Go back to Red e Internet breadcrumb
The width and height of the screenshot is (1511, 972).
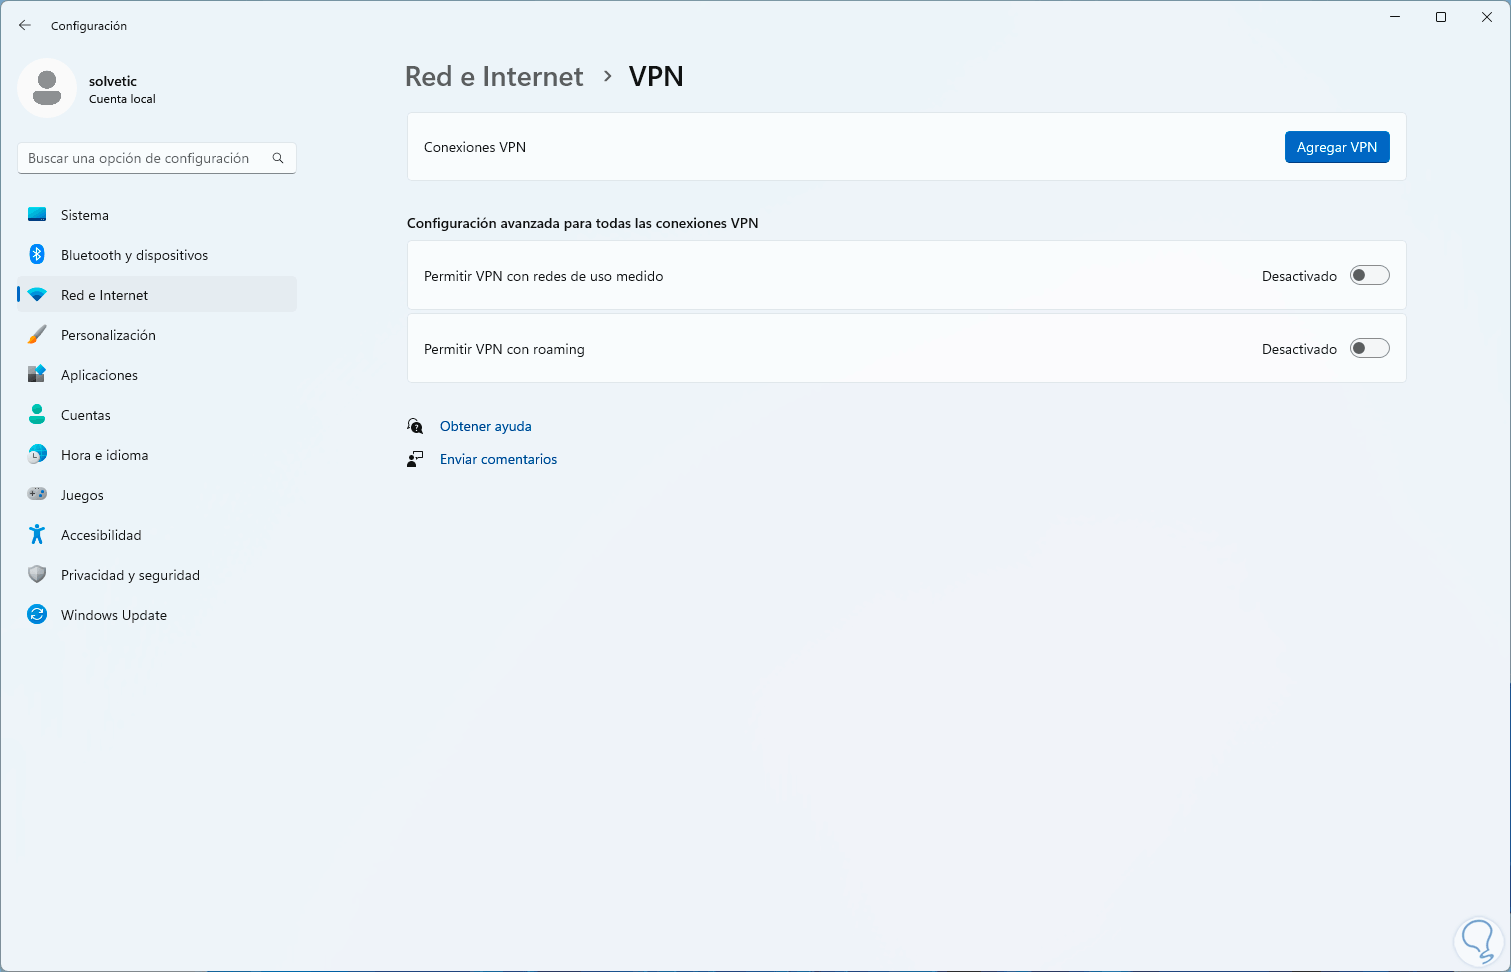point(494,77)
